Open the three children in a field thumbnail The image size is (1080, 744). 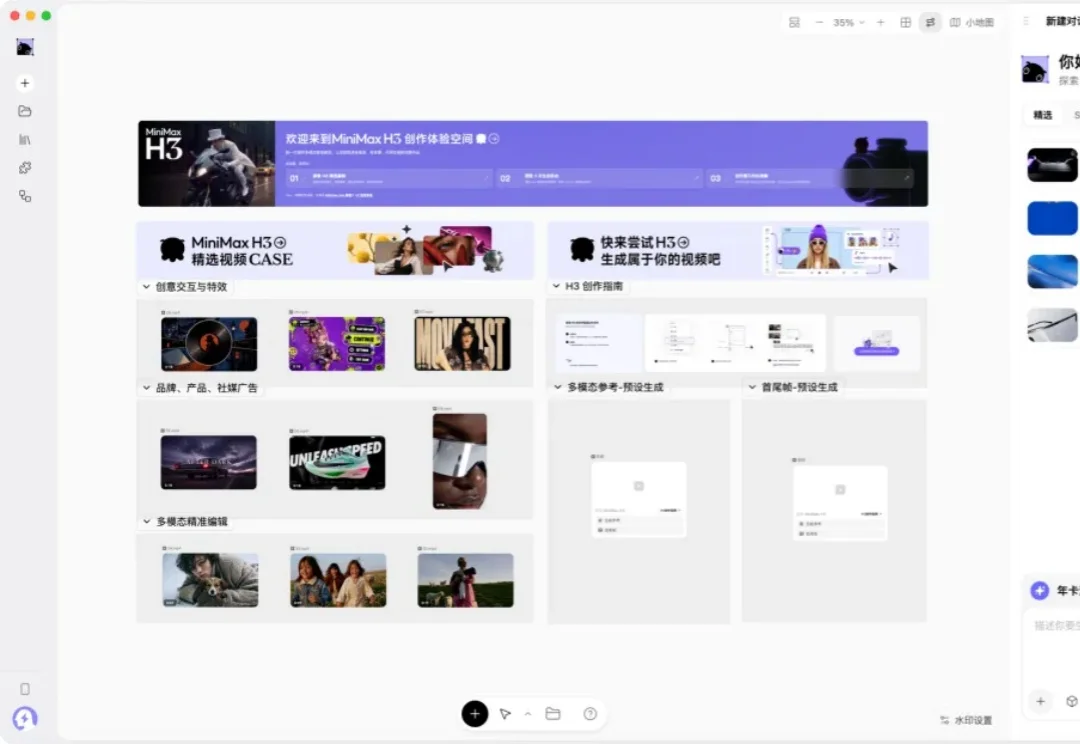click(x=338, y=580)
